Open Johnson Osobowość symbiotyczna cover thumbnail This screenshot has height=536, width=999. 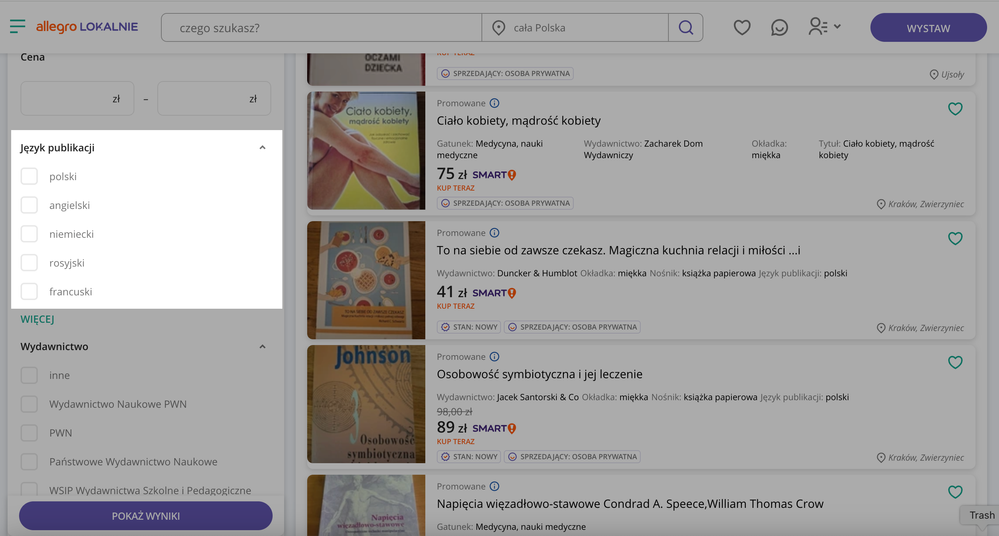(x=366, y=404)
